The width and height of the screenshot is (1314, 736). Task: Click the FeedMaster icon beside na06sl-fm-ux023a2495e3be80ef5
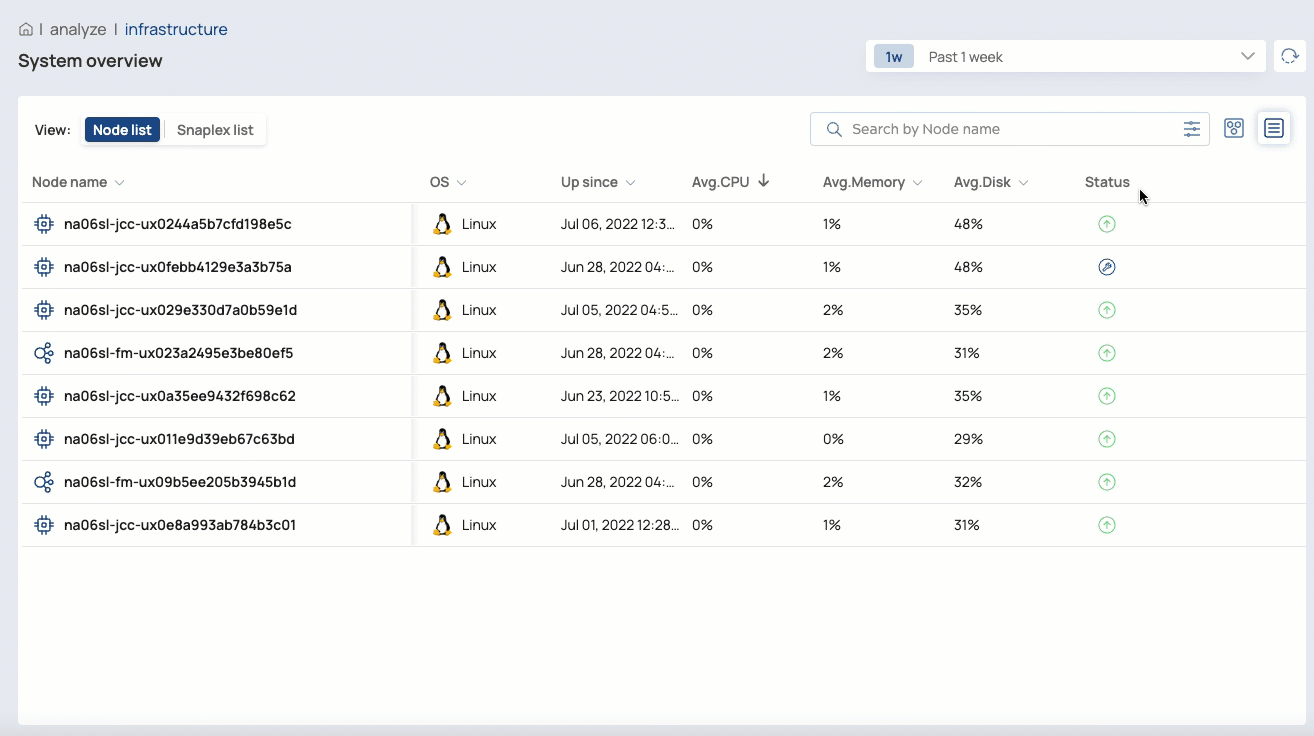pyautogui.click(x=43, y=353)
